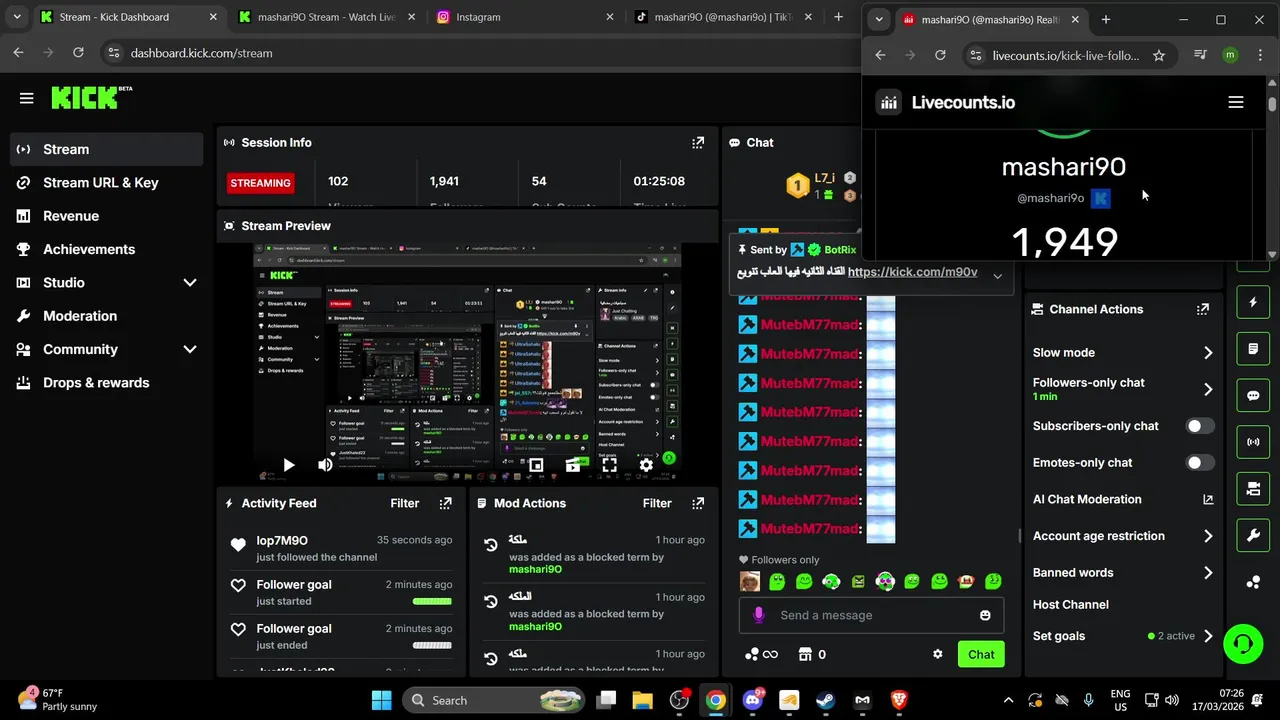1280x720 pixels.
Task: Open the emoji picker in message box
Action: [985, 615]
